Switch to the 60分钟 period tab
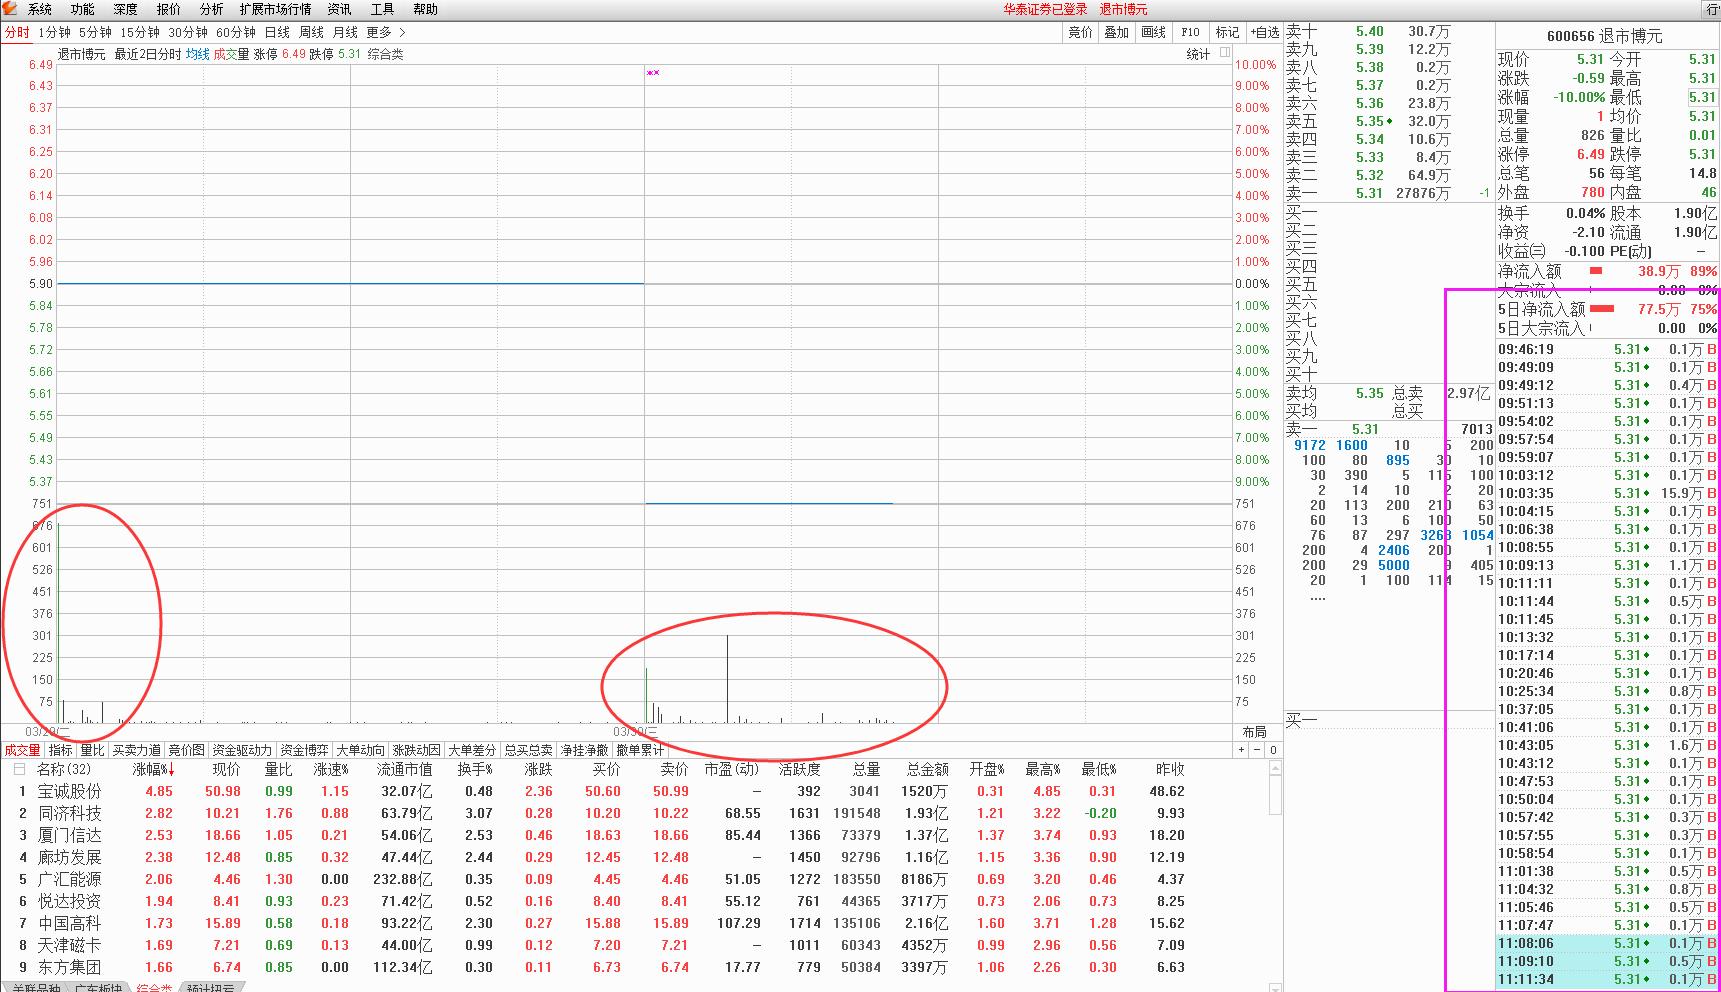Screen dimensions: 1721x992 point(237,33)
